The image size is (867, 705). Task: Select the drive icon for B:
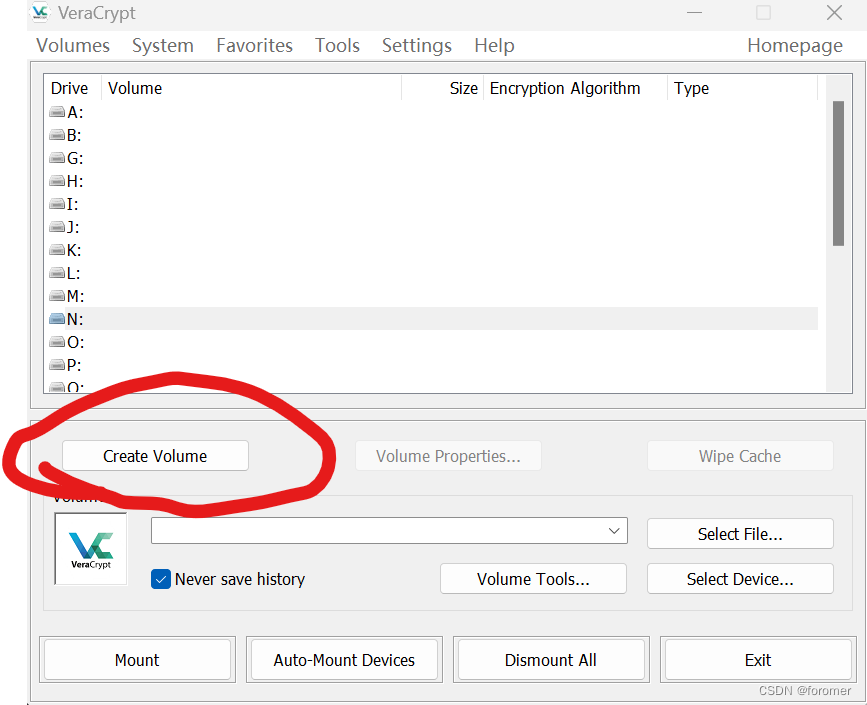tap(57, 135)
